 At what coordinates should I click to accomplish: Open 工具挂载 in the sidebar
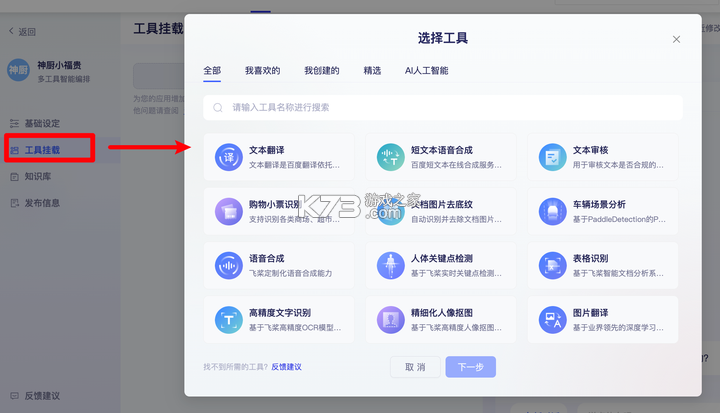click(x=42, y=150)
